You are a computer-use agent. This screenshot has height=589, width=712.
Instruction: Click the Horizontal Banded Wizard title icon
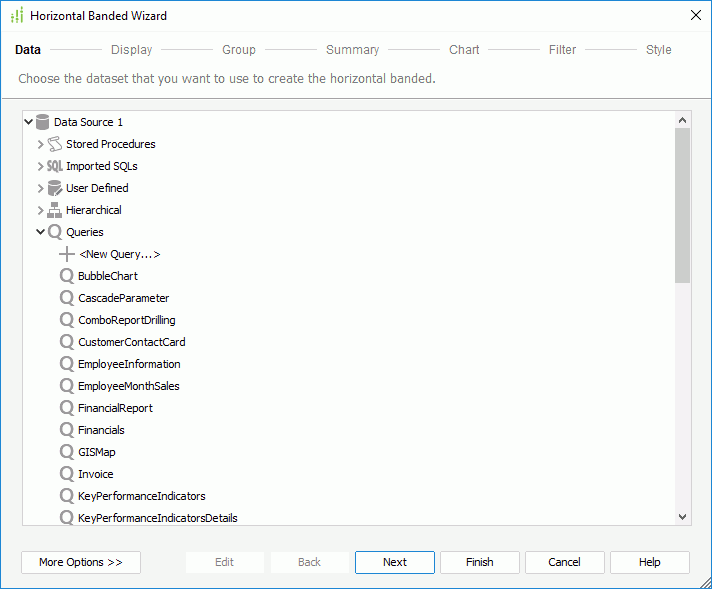17,15
